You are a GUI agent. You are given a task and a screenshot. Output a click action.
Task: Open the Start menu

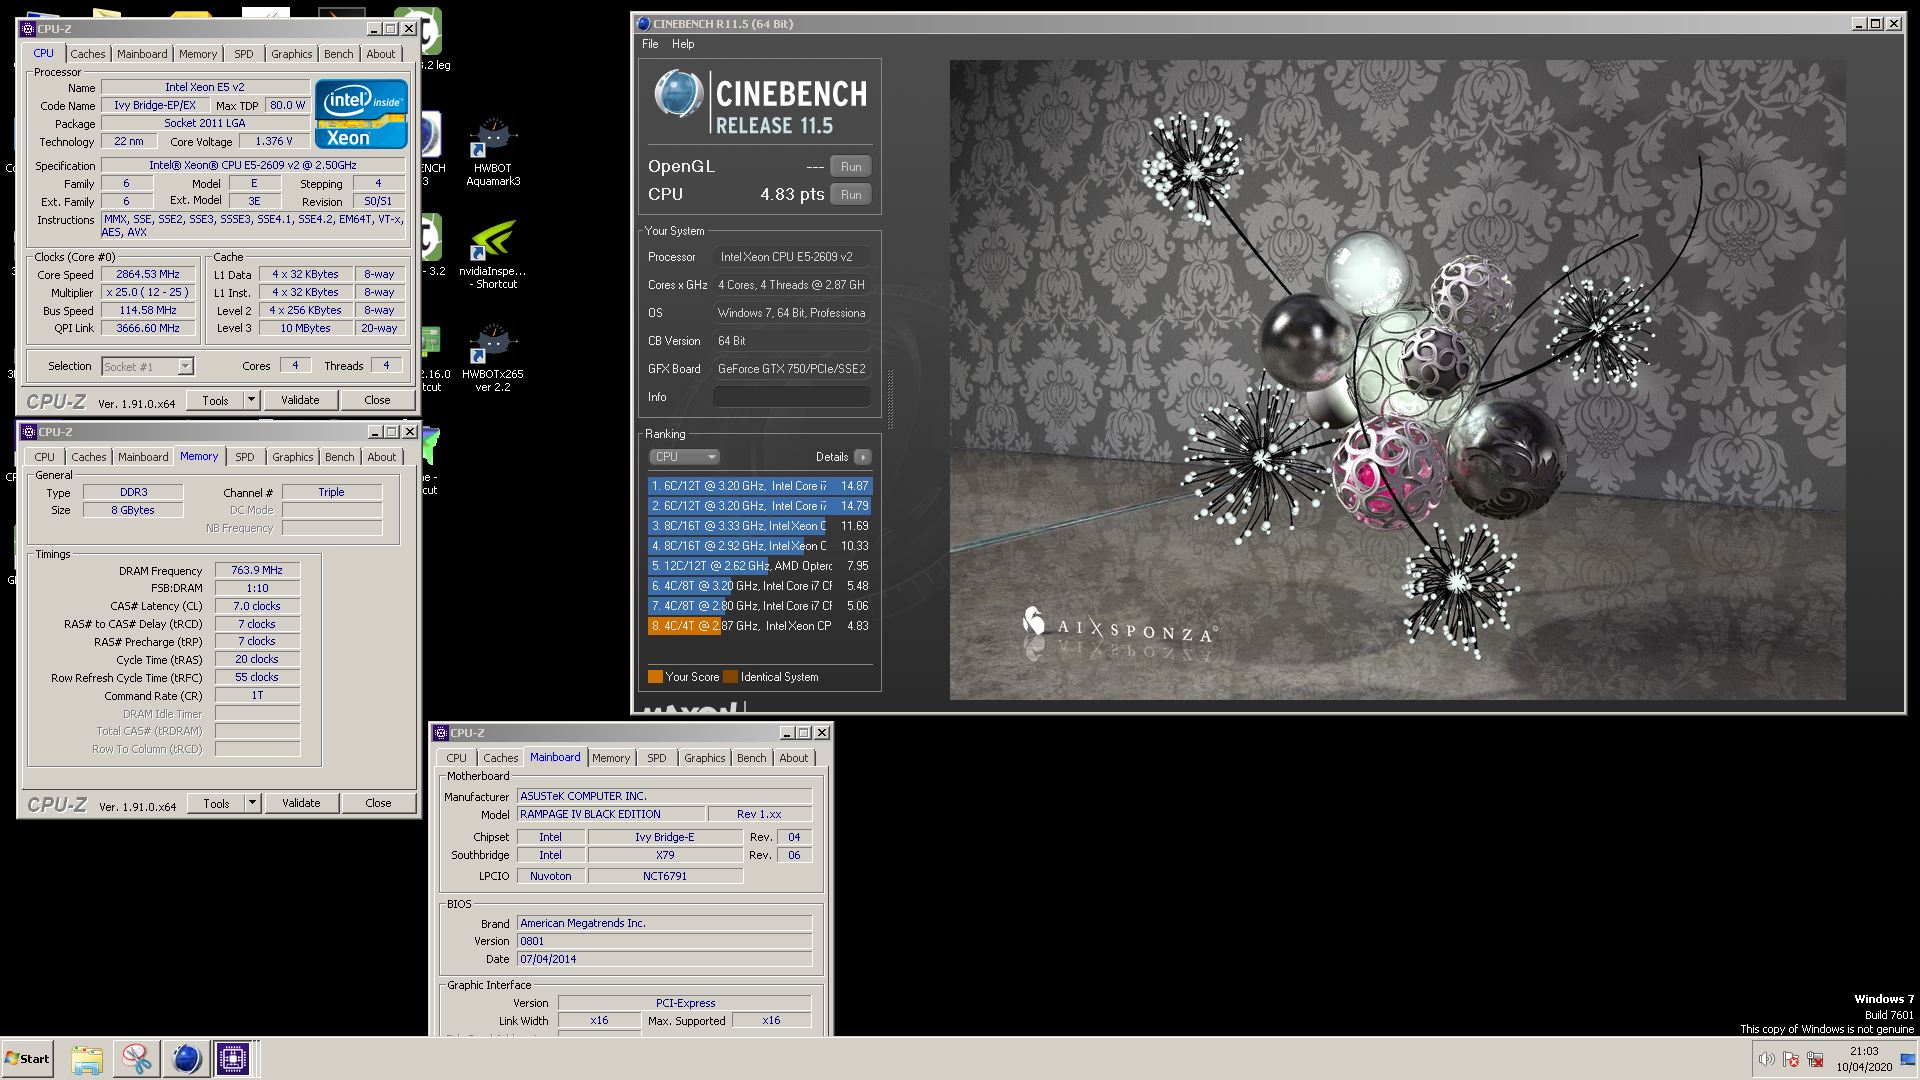click(27, 1059)
